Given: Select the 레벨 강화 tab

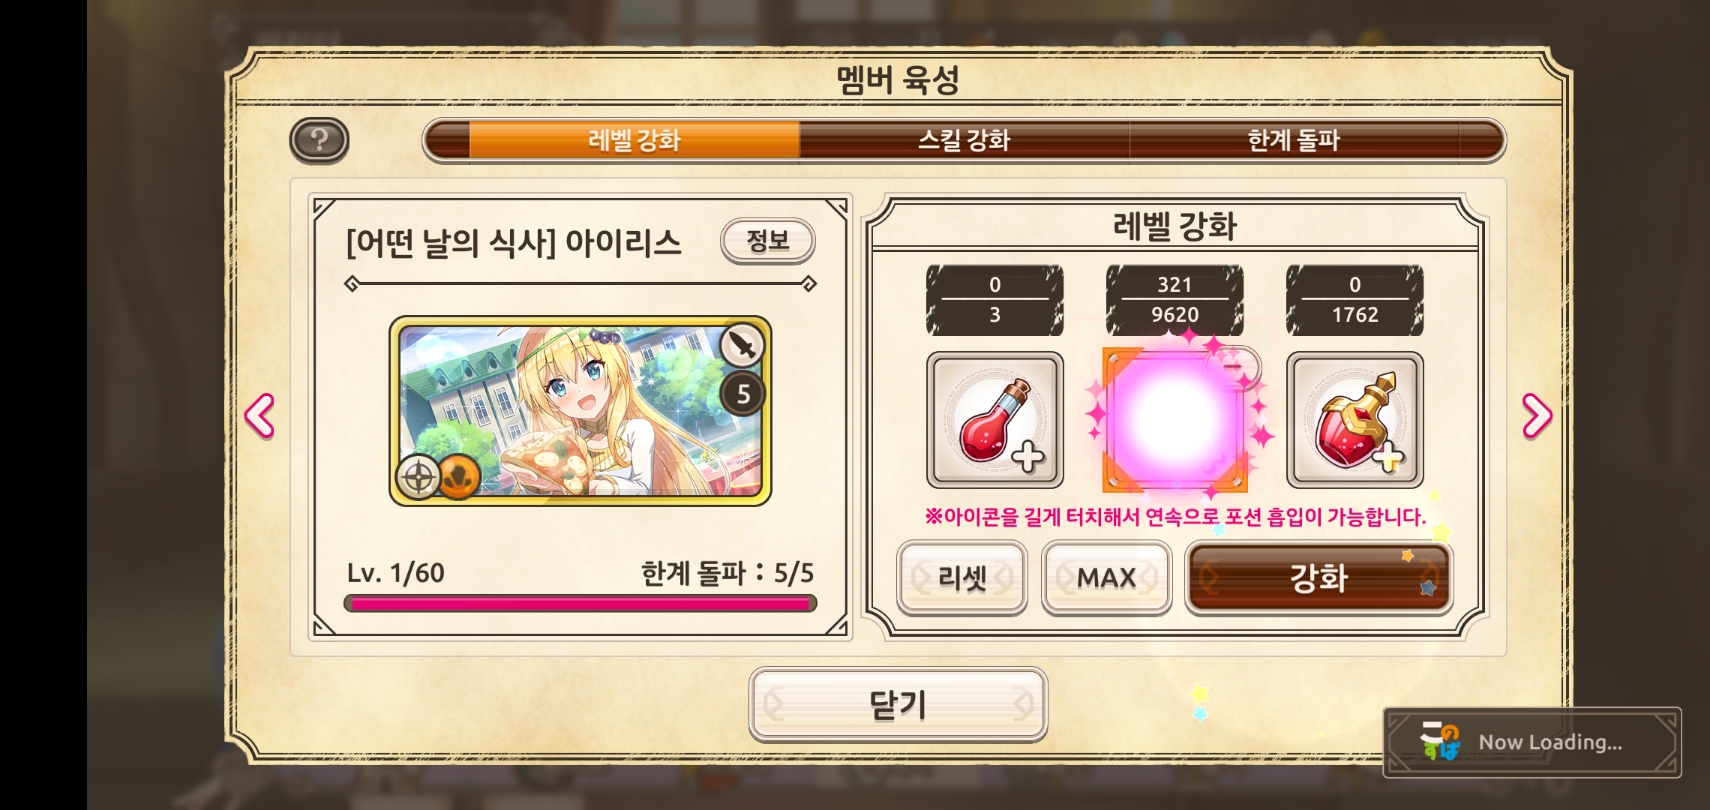Looking at the screenshot, I should tap(634, 140).
